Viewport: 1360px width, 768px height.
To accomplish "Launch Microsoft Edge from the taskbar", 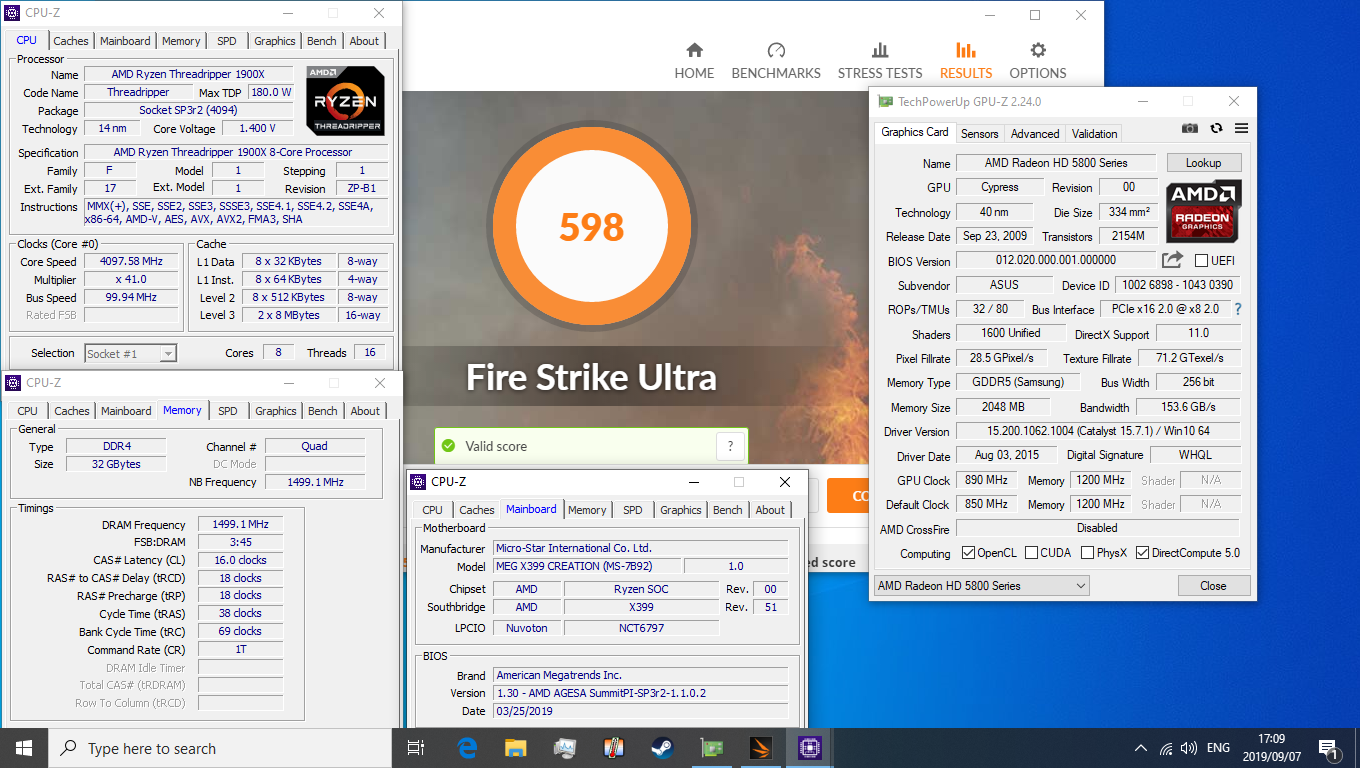I will (x=467, y=748).
